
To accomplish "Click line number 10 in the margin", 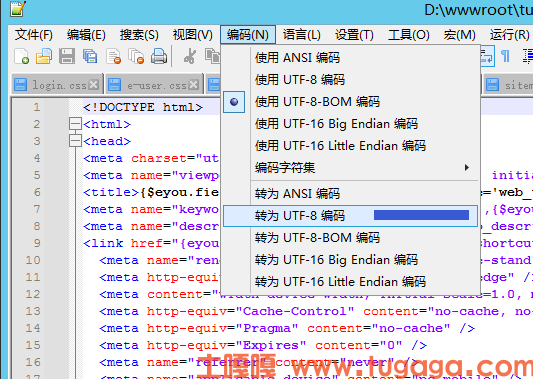I will coord(33,260).
